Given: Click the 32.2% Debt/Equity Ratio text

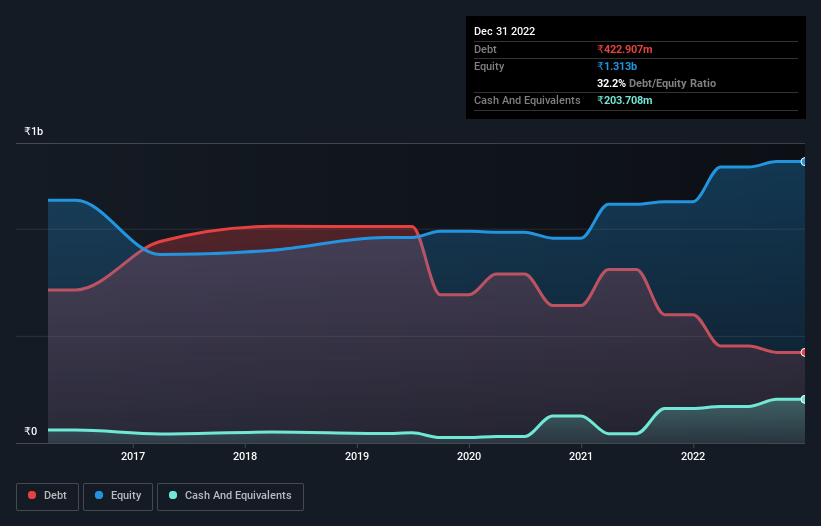Looking at the screenshot, I should tap(657, 83).
